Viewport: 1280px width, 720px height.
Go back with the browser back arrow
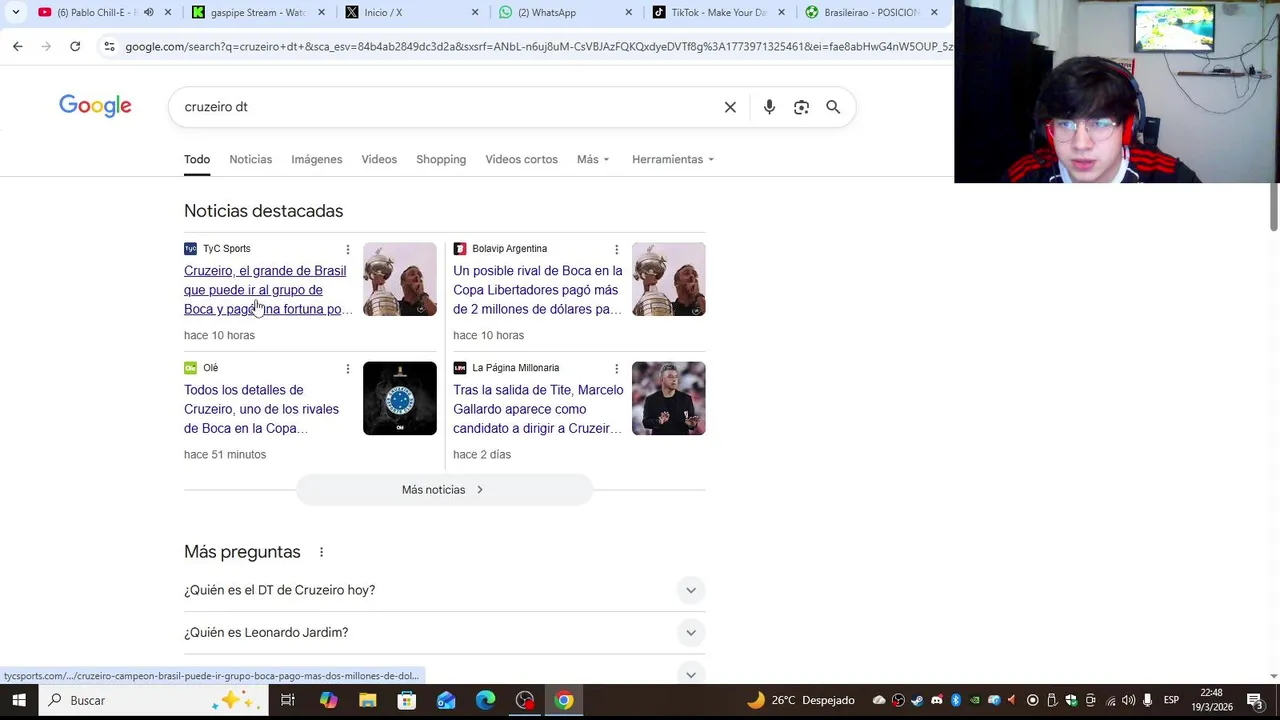click(x=17, y=46)
